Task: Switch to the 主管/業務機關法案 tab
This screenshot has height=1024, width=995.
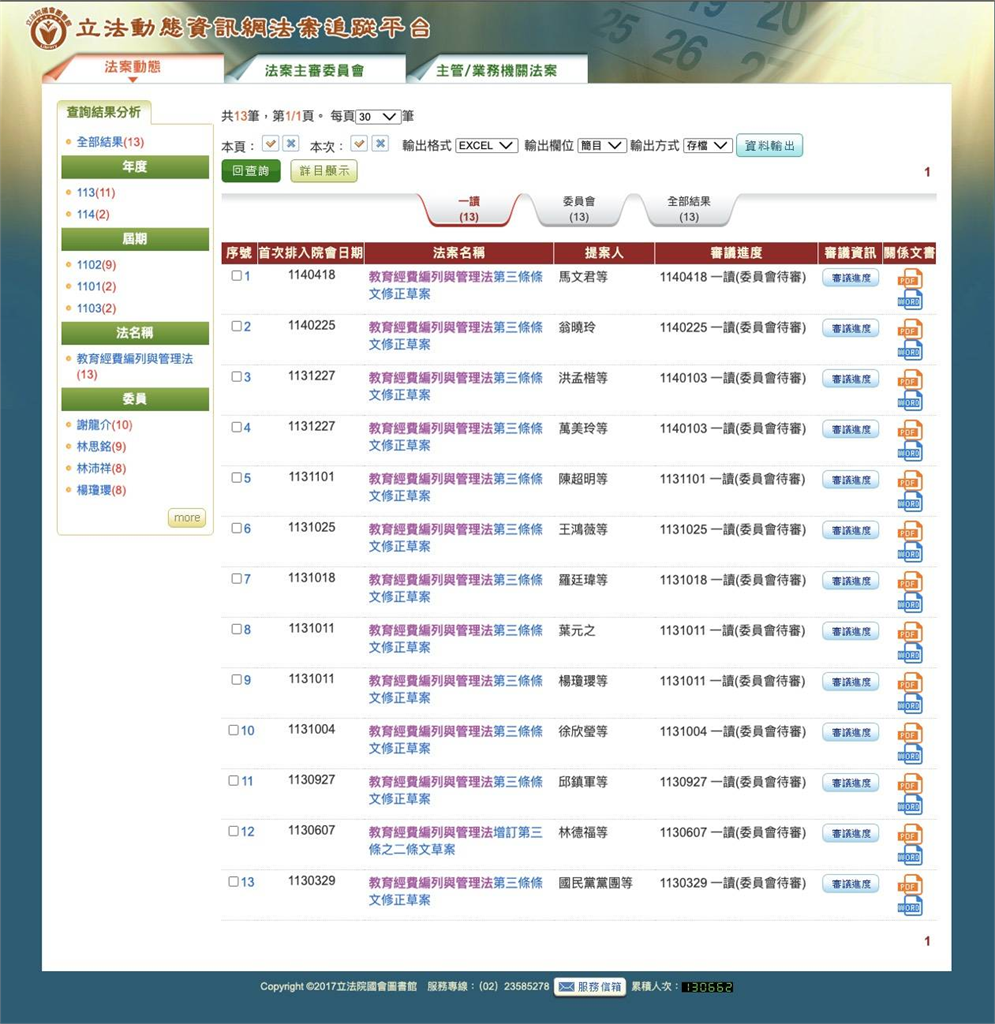Action: [x=496, y=71]
